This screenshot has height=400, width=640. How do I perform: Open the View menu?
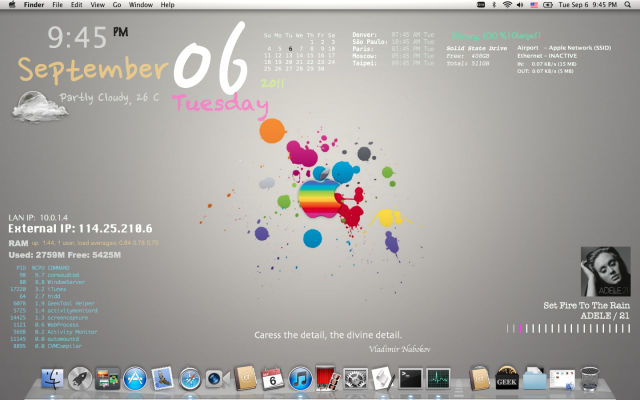(x=98, y=5)
